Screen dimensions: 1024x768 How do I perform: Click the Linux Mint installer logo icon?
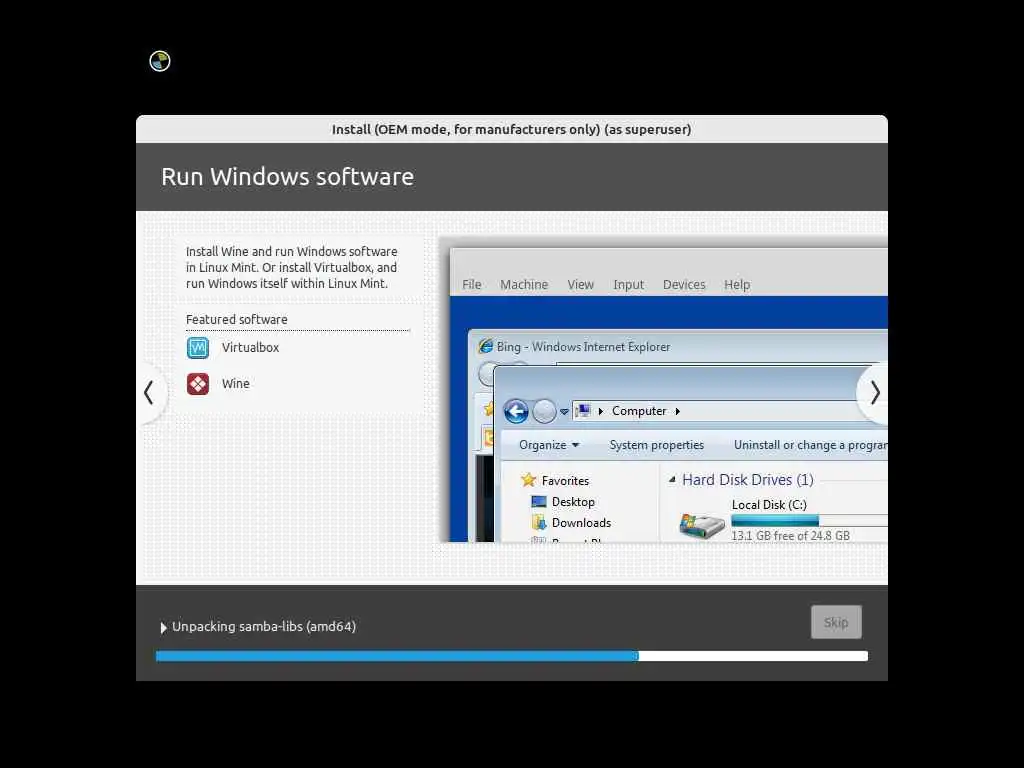[x=160, y=61]
